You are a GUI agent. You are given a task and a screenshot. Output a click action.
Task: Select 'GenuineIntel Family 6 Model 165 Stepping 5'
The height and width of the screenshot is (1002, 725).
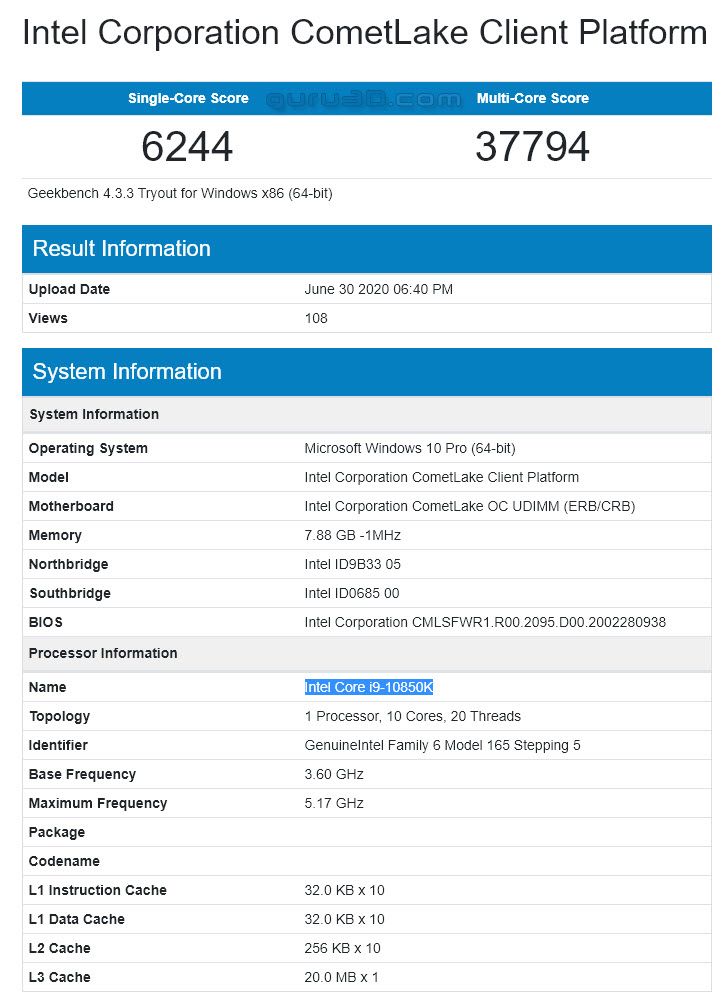coord(442,745)
